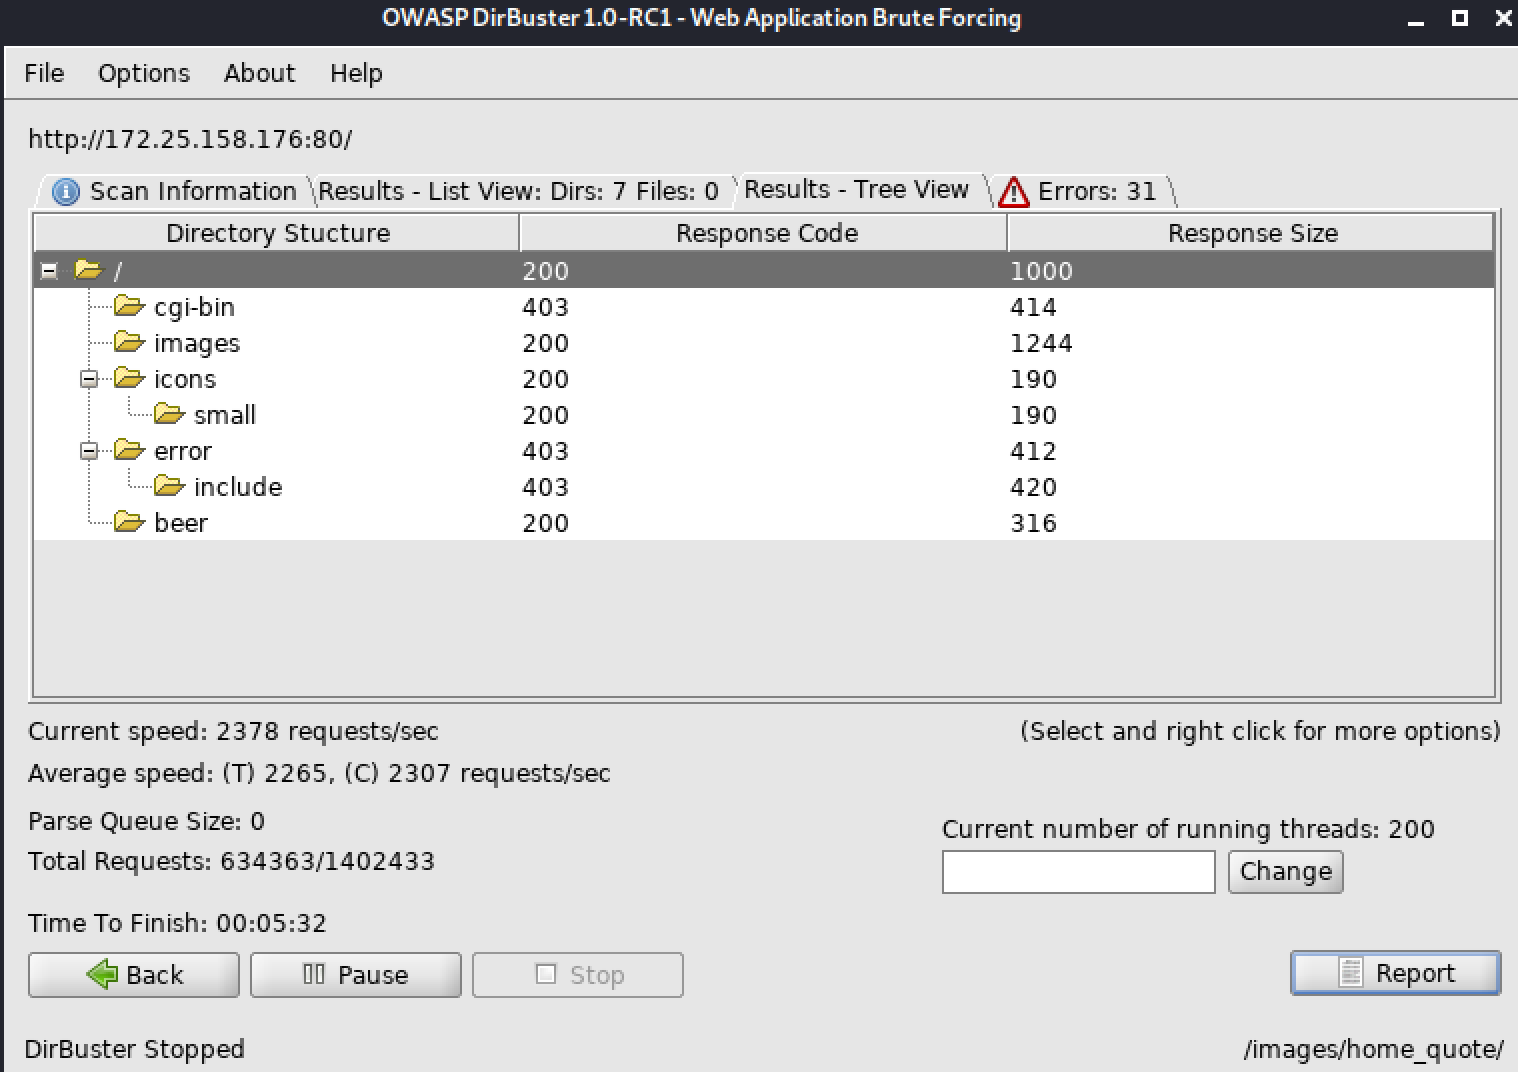Click the include subfolder icon
1518x1072 pixels.
[x=169, y=486]
